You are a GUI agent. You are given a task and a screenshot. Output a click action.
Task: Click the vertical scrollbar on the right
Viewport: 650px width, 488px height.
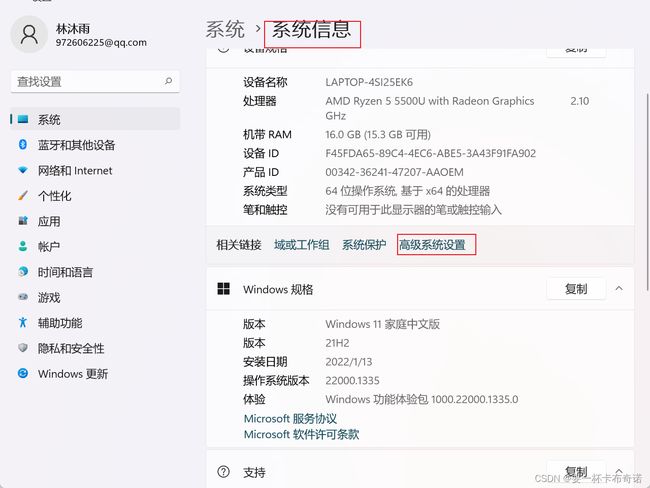click(647, 191)
